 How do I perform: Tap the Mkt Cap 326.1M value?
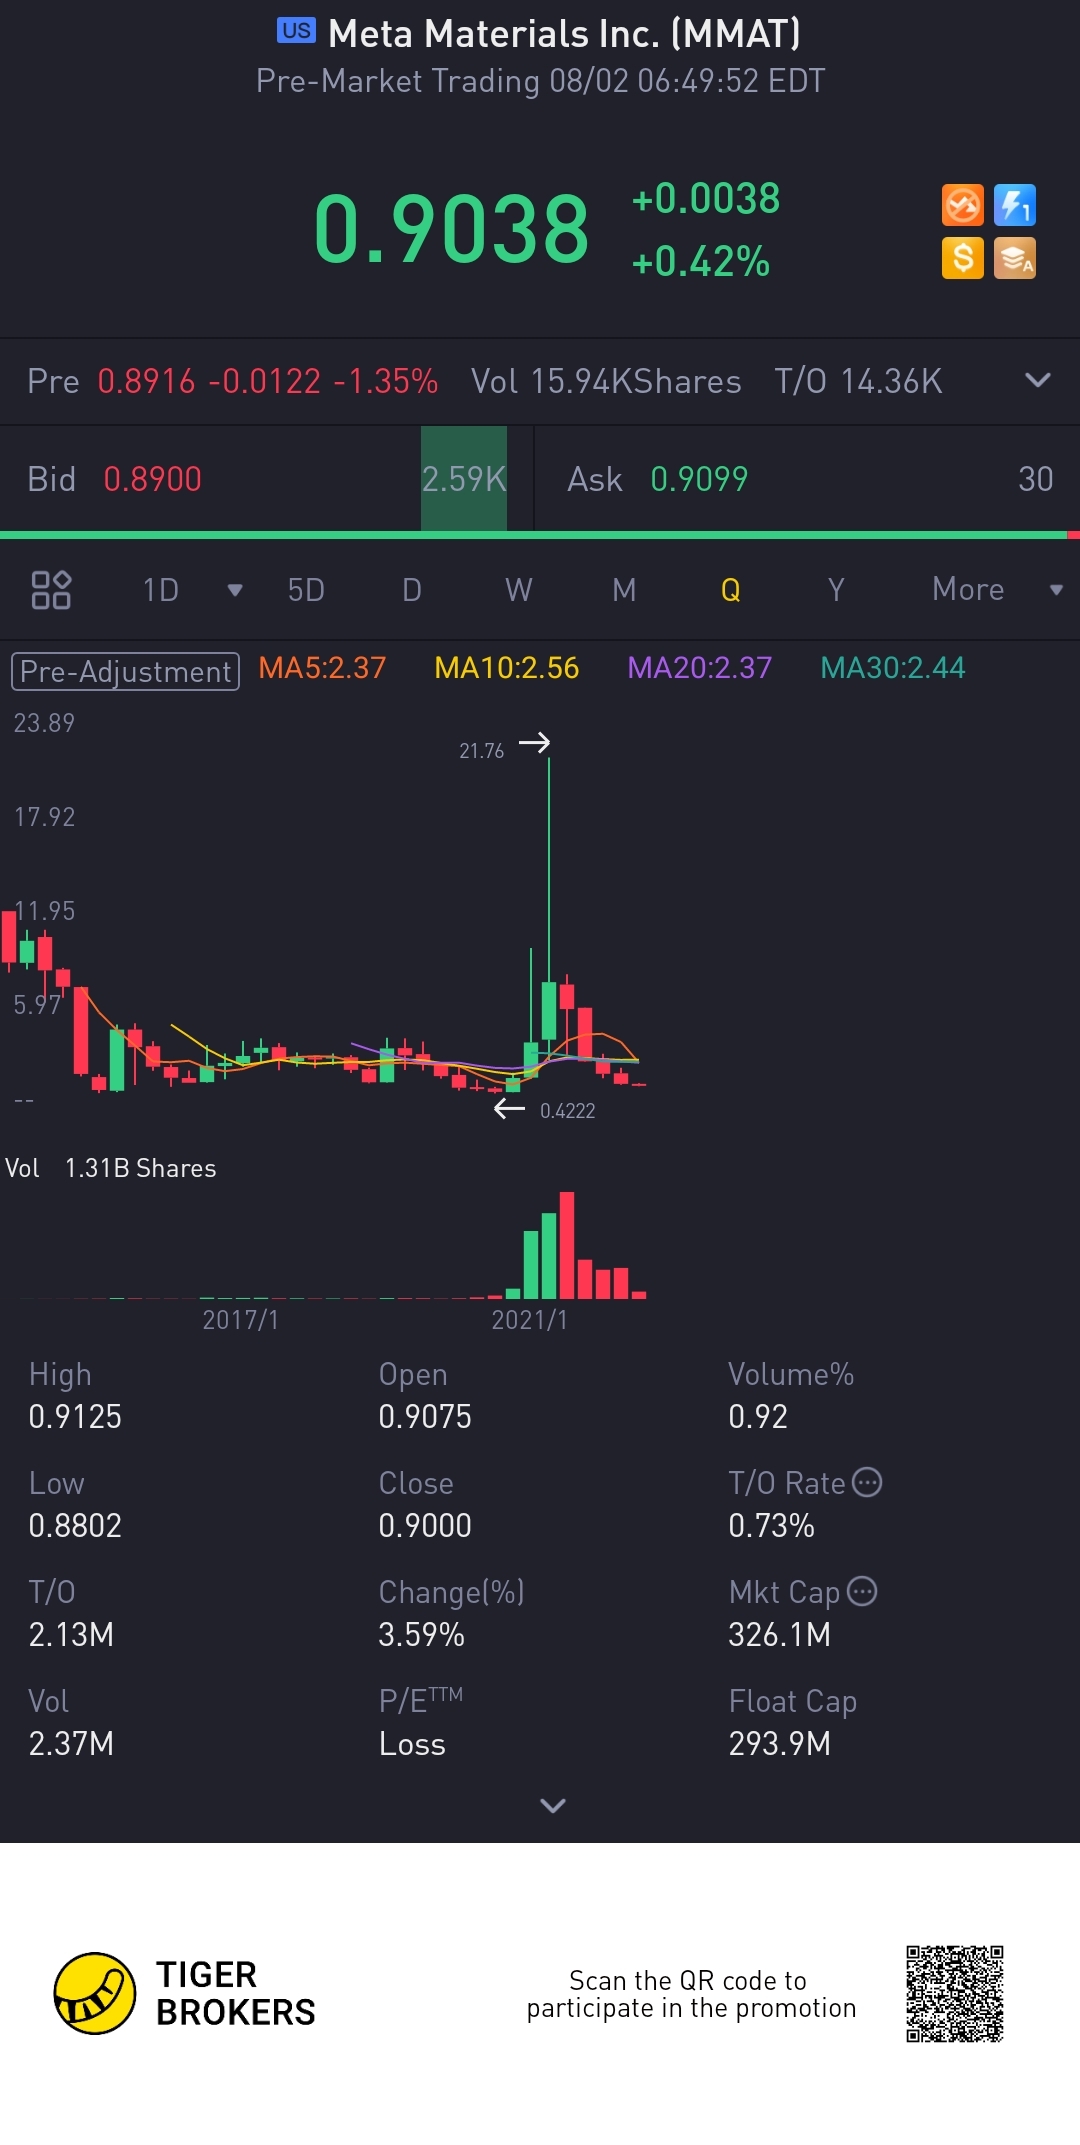point(780,1634)
